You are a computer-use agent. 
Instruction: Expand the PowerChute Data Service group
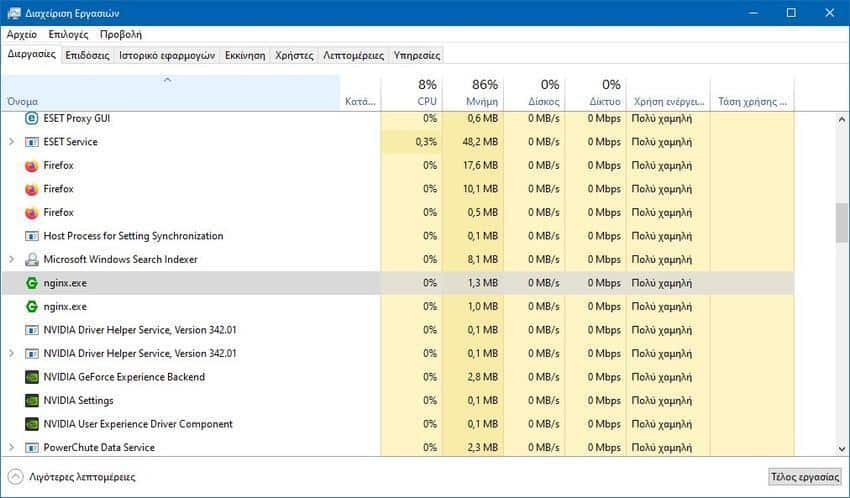tap(11, 448)
